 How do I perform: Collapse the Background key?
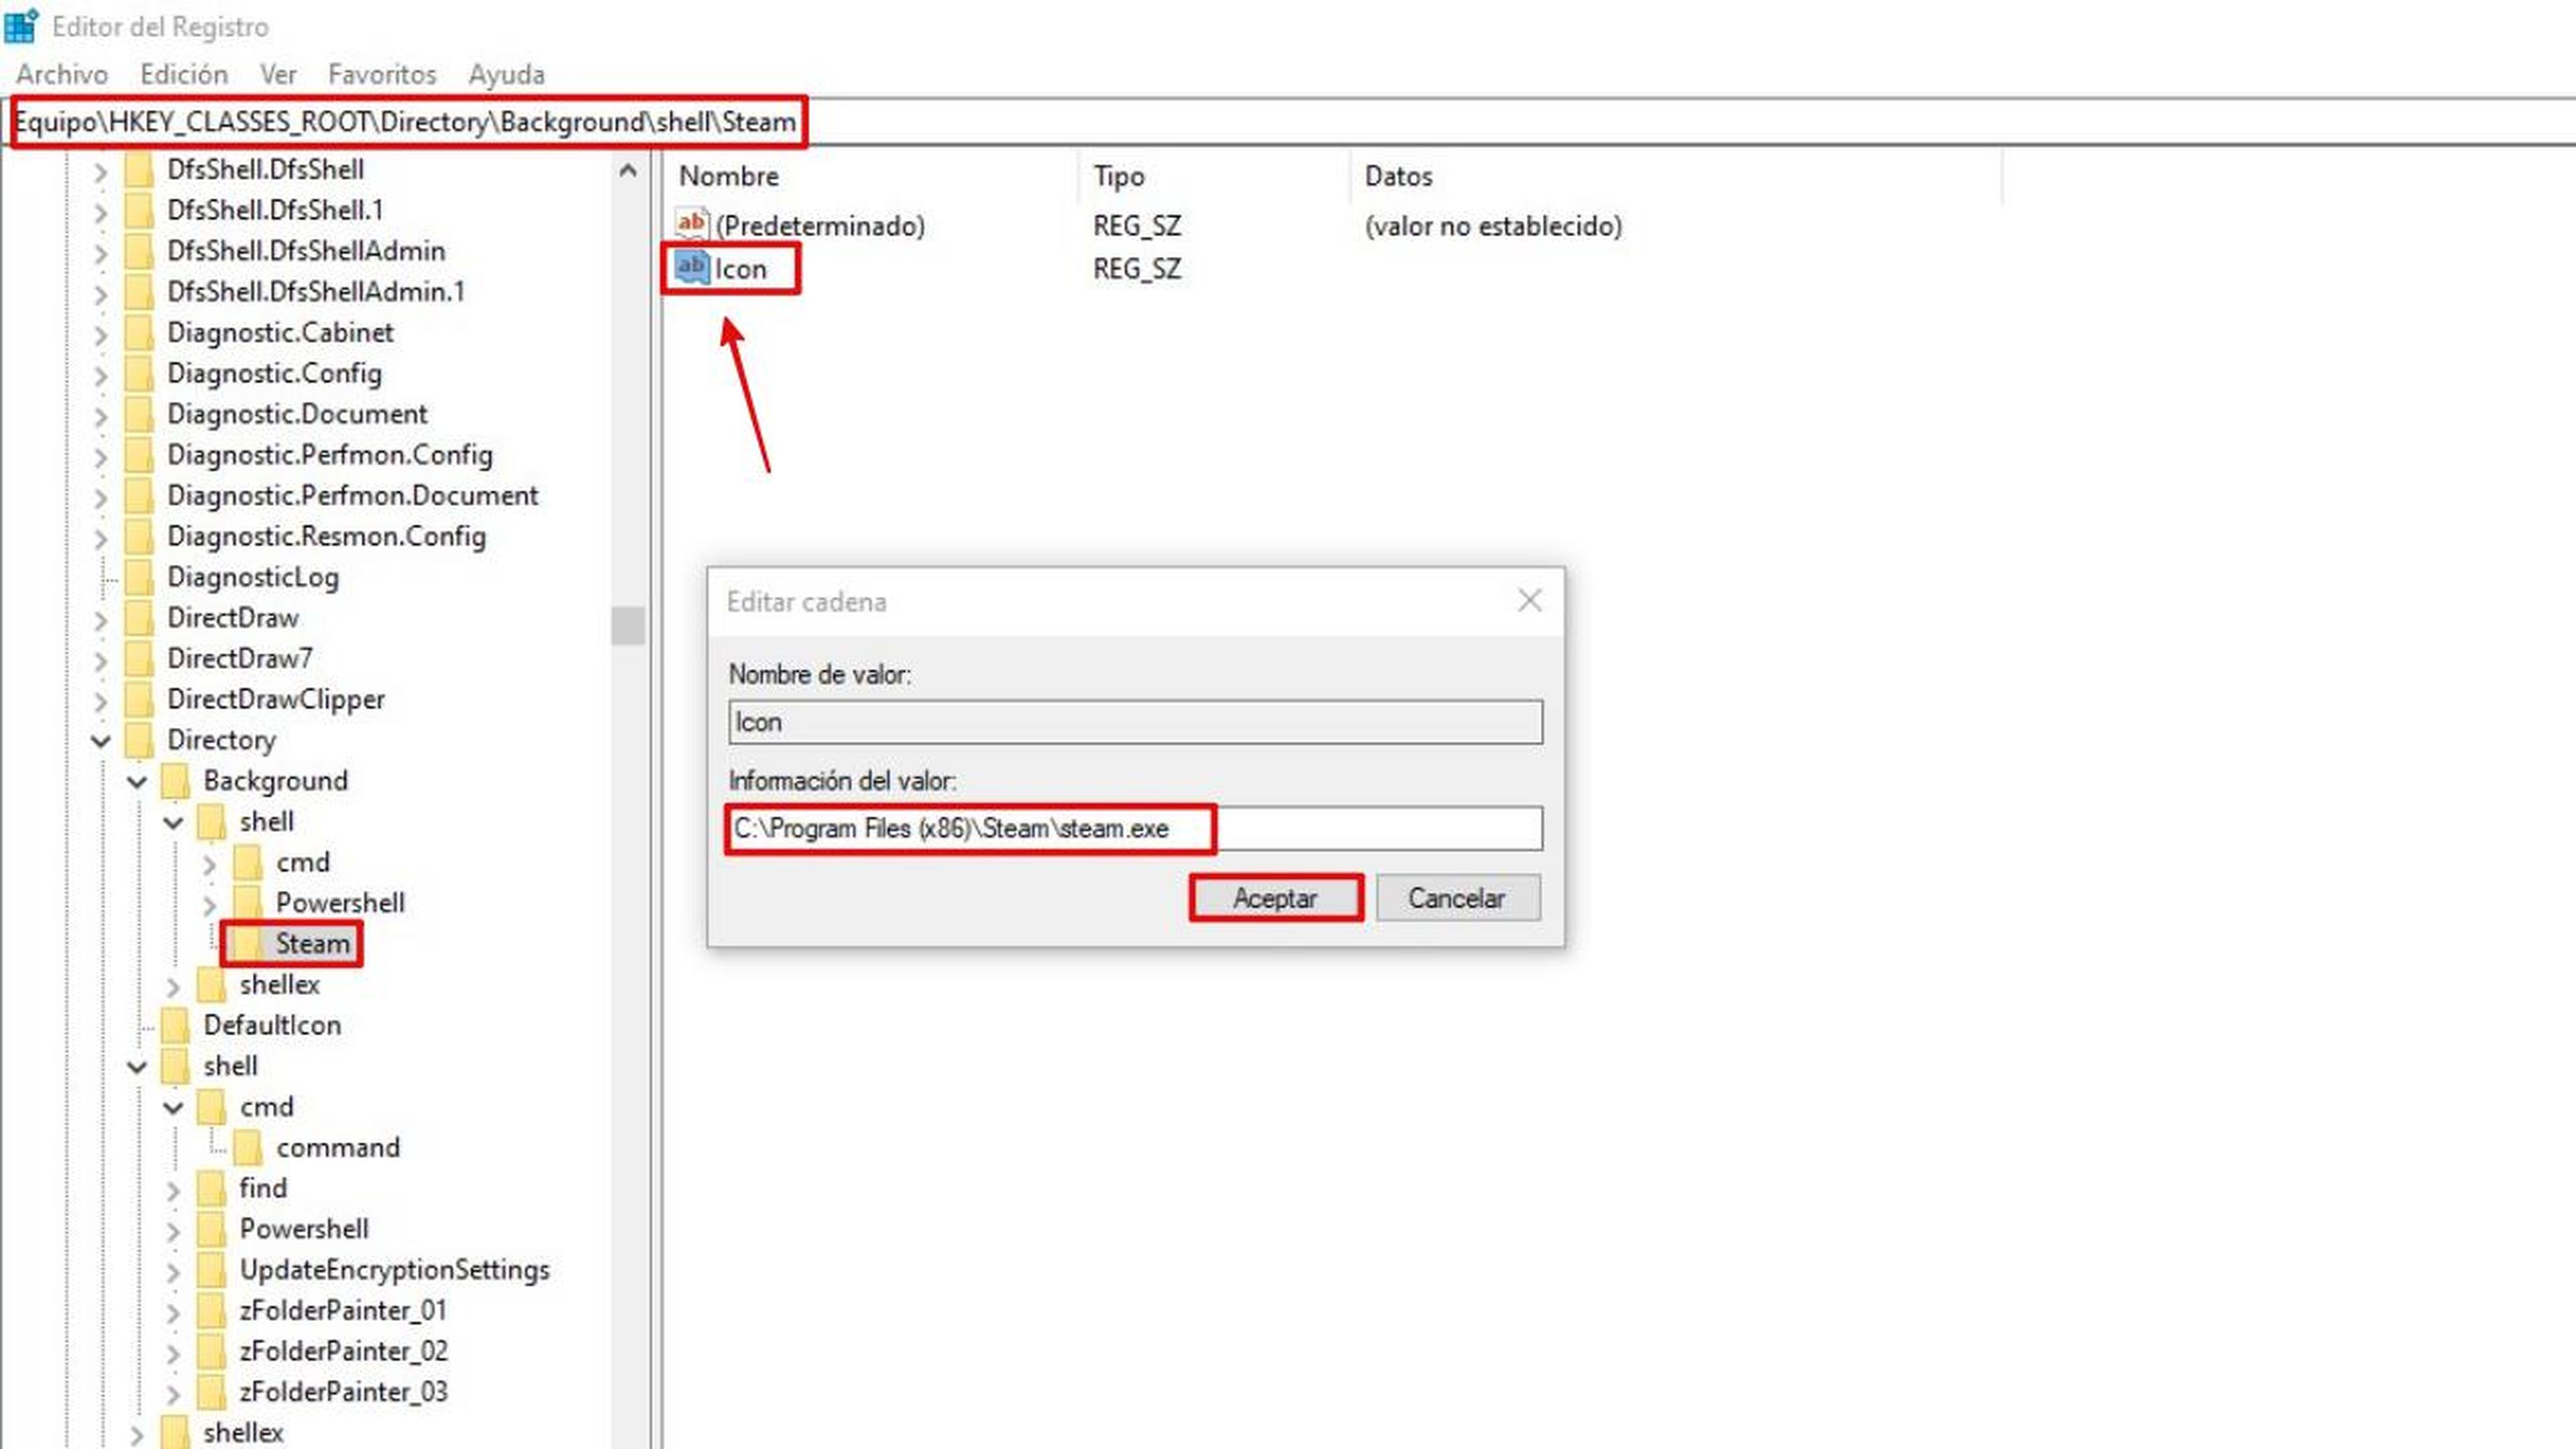[137, 782]
